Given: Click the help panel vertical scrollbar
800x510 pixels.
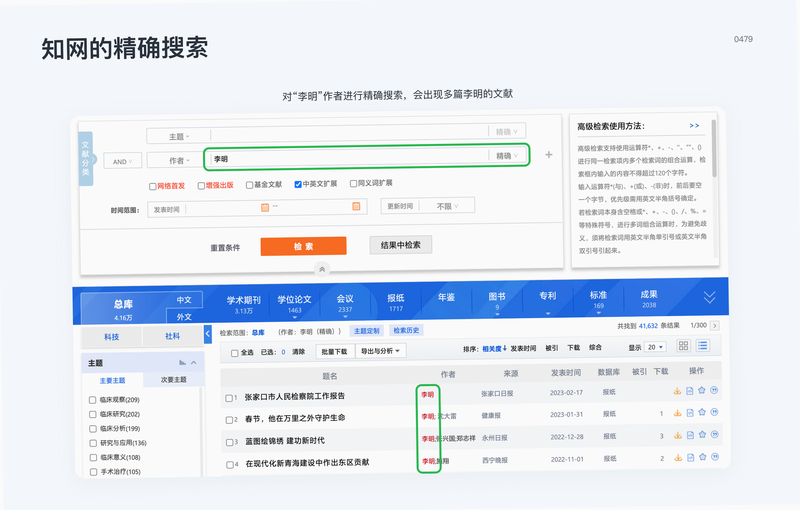Looking at the screenshot, I should point(714,149).
